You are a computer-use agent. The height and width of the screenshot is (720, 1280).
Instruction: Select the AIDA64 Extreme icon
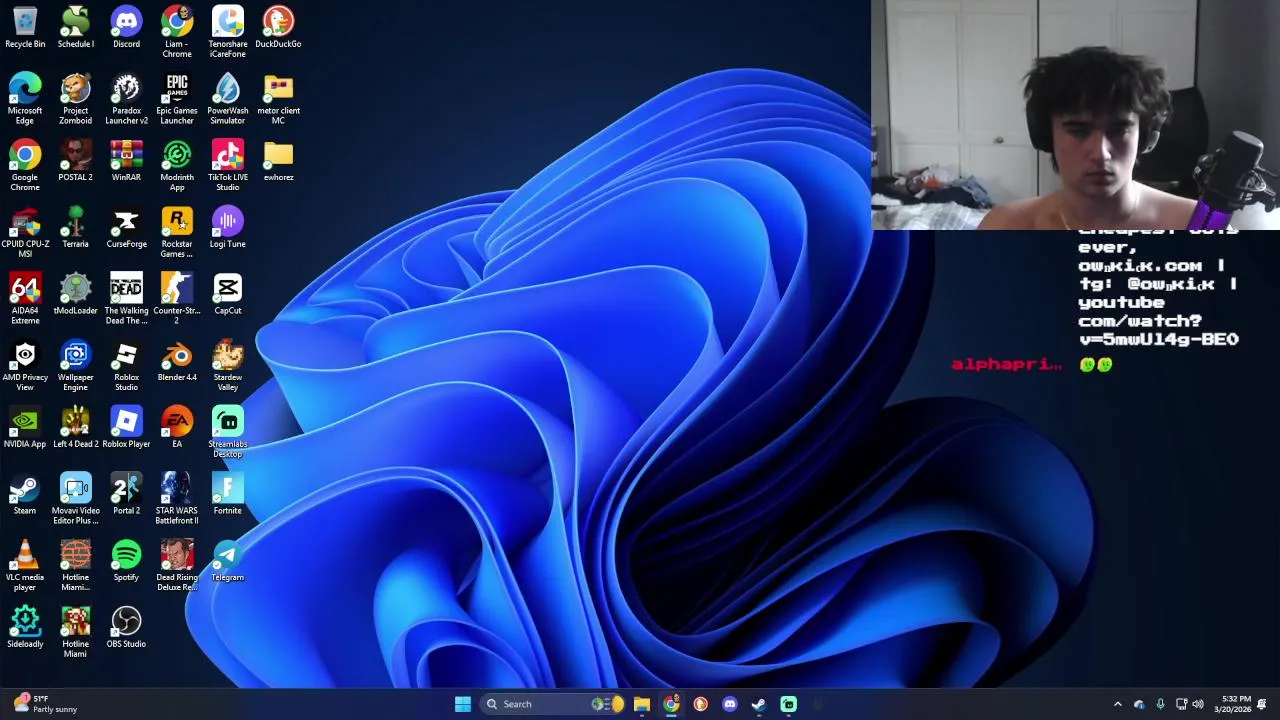(25, 299)
